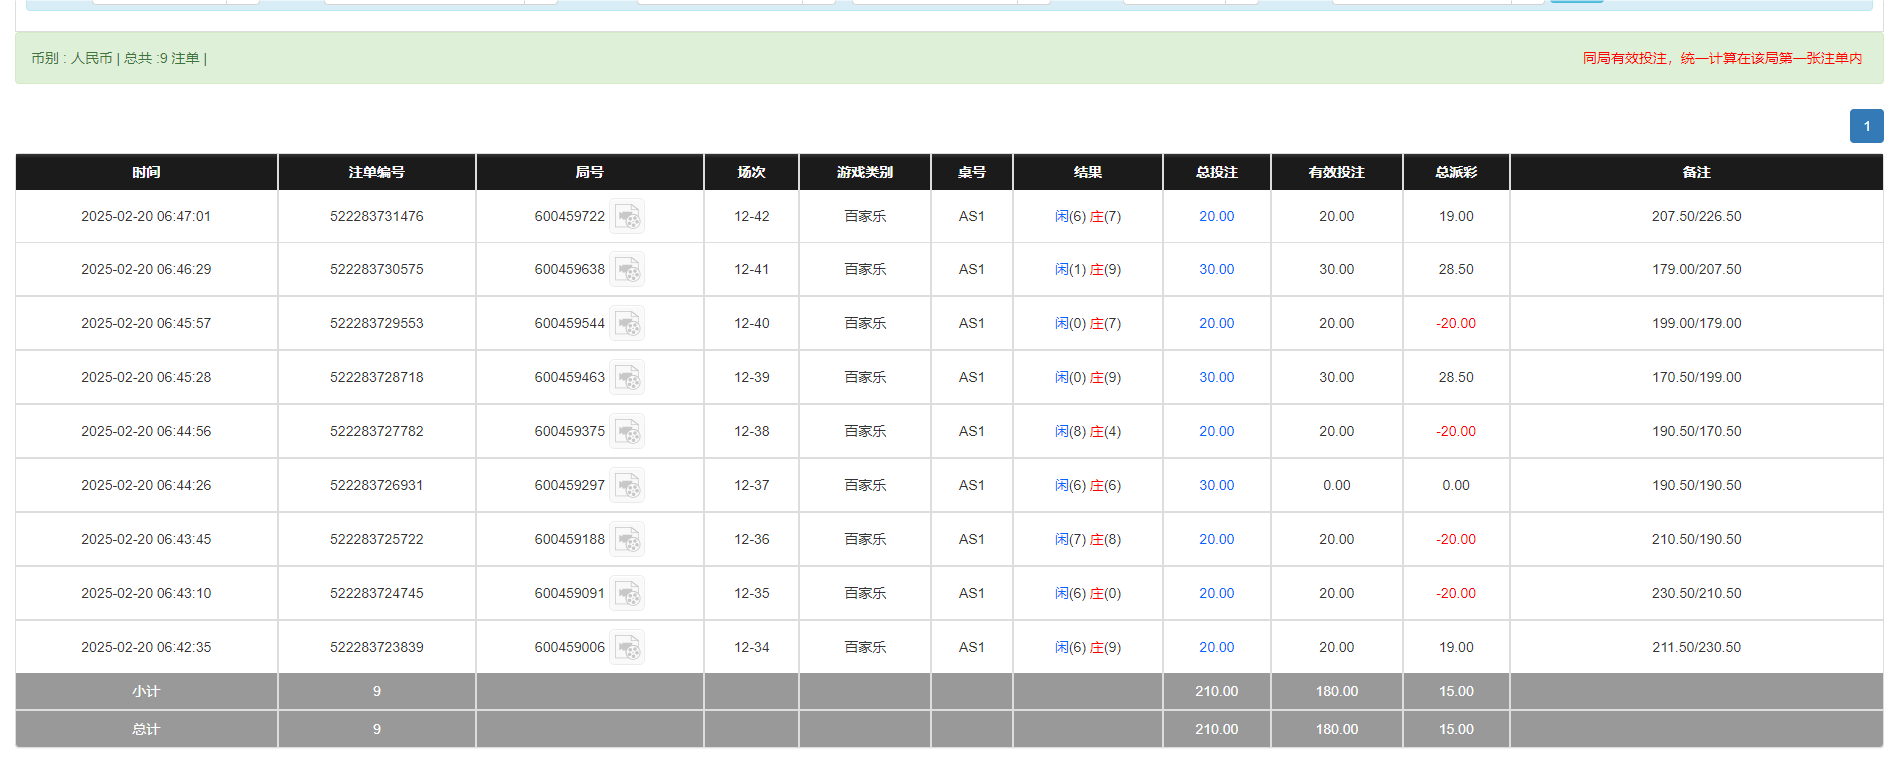The image size is (1899, 772).
Task: Open replay icon for round 600459297
Action: [x=627, y=486]
